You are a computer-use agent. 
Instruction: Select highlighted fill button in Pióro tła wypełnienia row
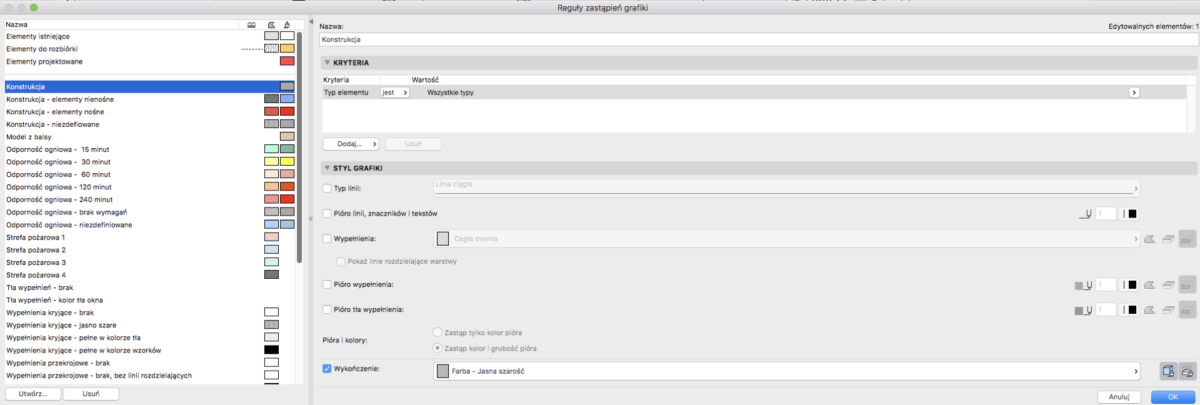pyautogui.click(x=1187, y=311)
